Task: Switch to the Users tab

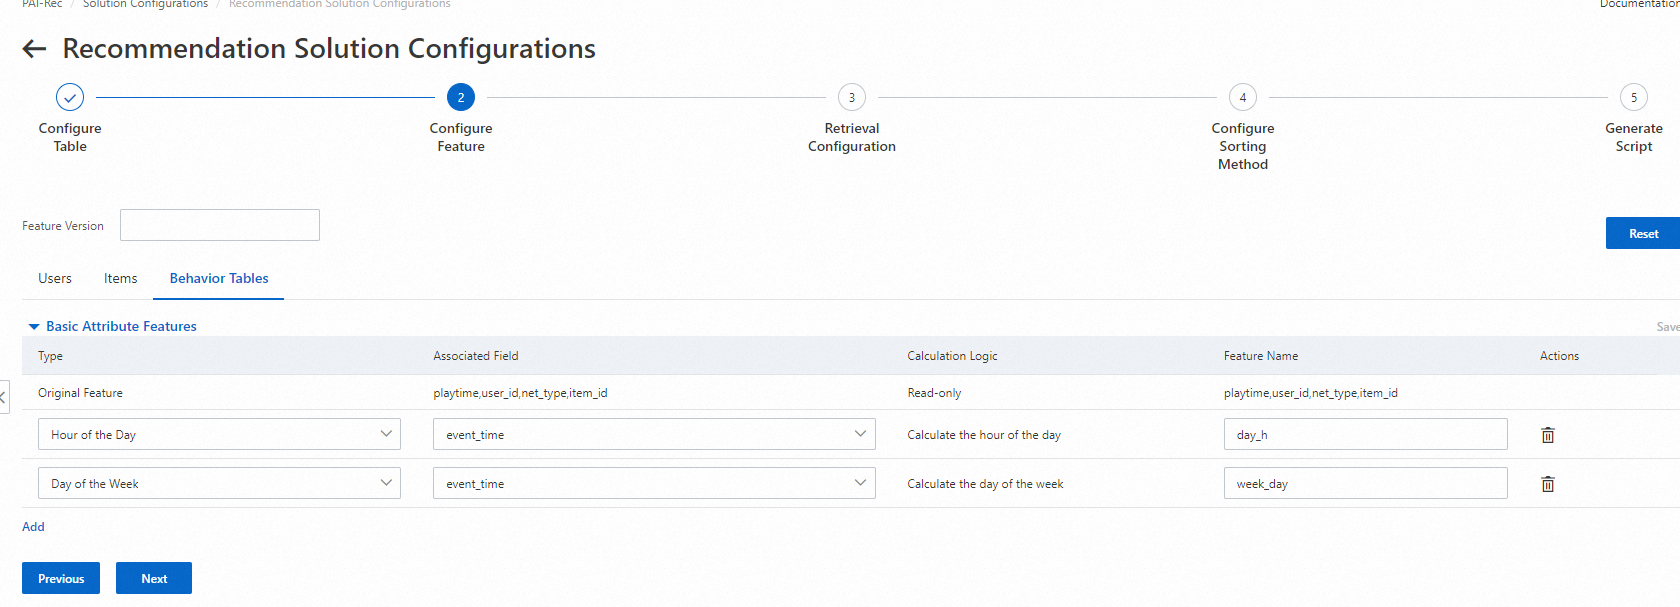Action: point(55,279)
